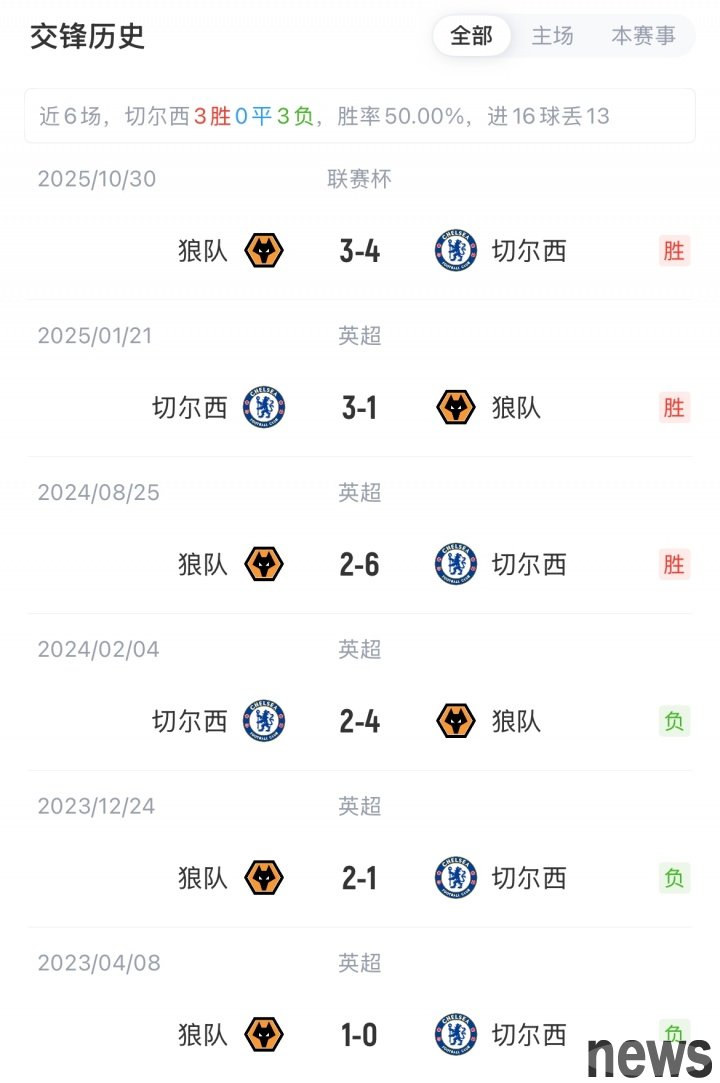This screenshot has width=720, height=1083.
Task: Tap Chelsea crest in 2025/01/21 match
Action: (264, 407)
